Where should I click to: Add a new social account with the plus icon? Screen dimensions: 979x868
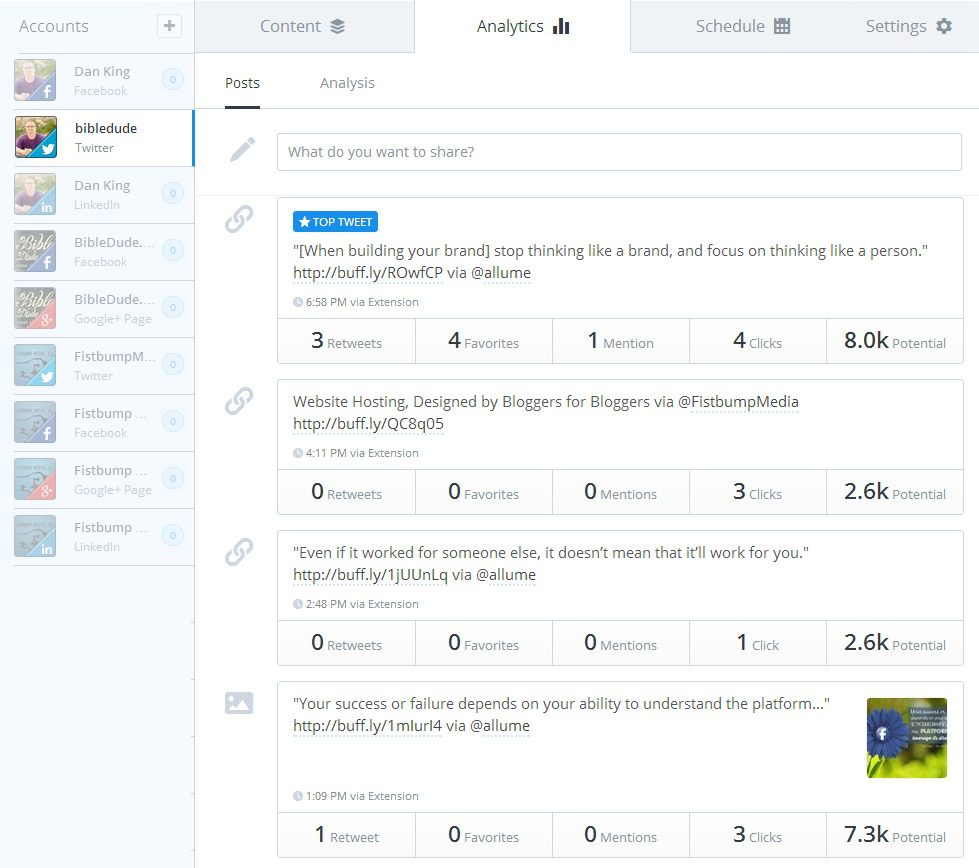pos(170,26)
